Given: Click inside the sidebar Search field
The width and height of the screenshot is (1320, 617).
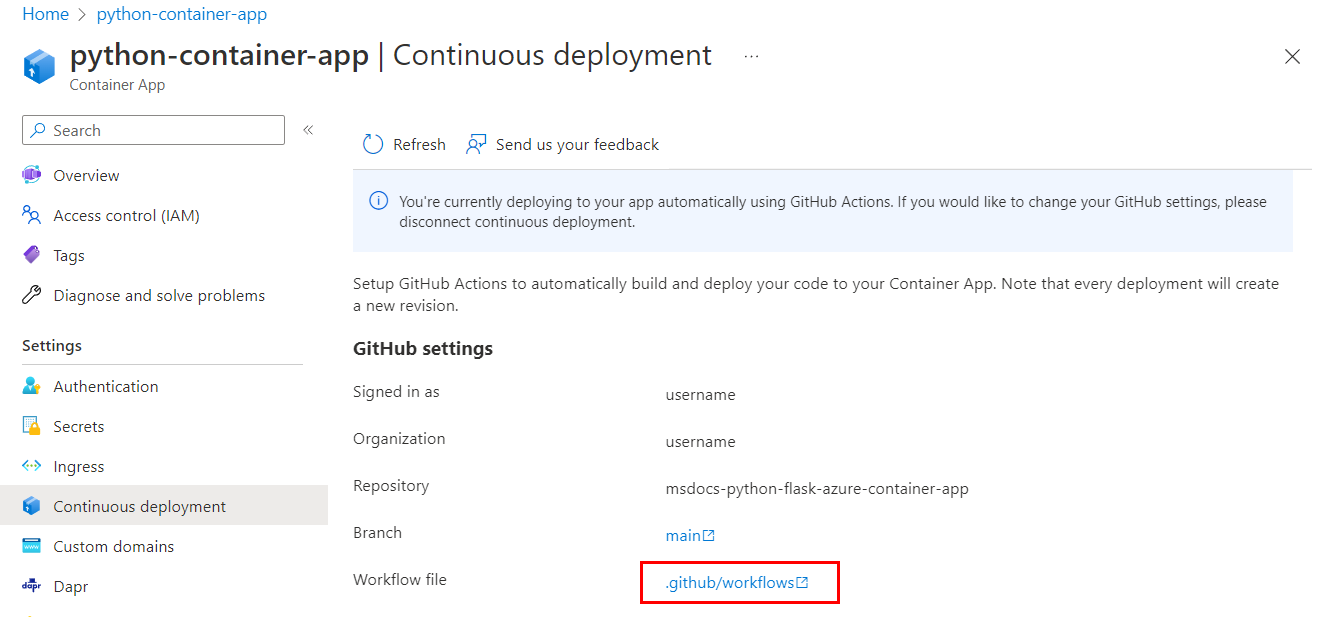Looking at the screenshot, I should coord(152,130).
